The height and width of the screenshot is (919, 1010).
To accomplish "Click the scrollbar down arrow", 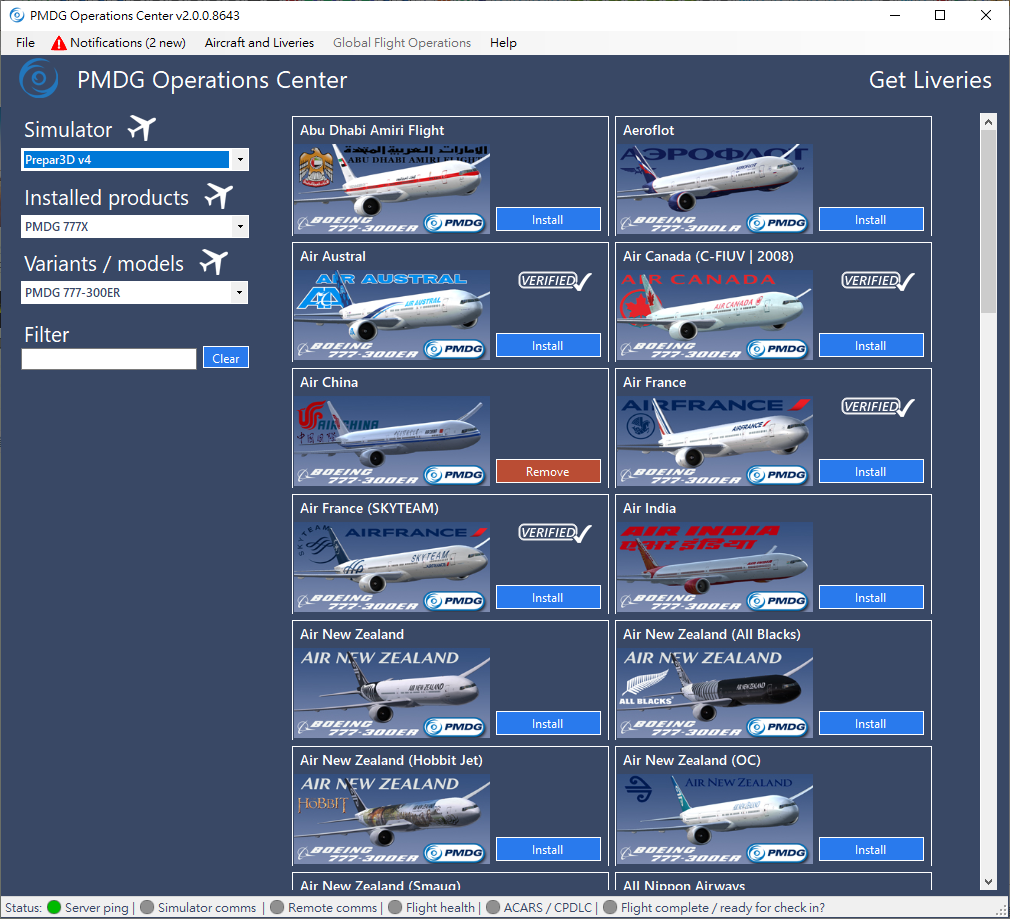I will [x=988, y=882].
